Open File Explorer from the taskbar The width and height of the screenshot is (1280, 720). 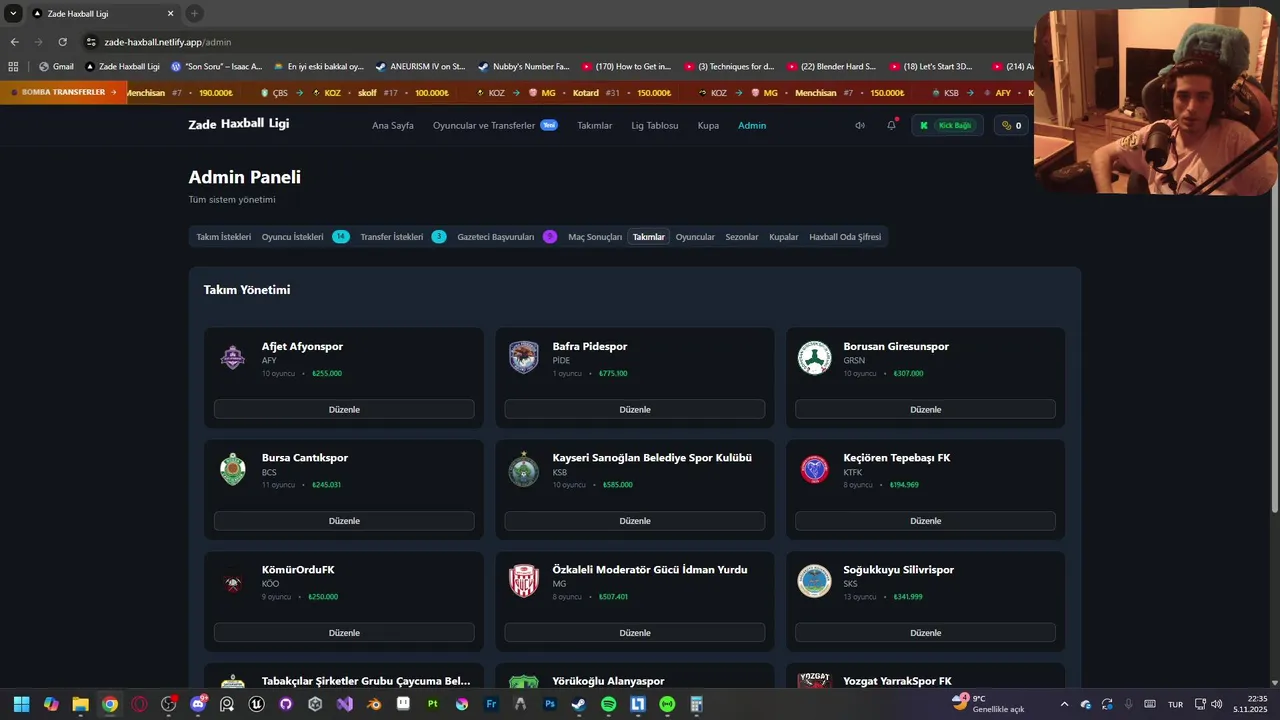(x=80, y=704)
